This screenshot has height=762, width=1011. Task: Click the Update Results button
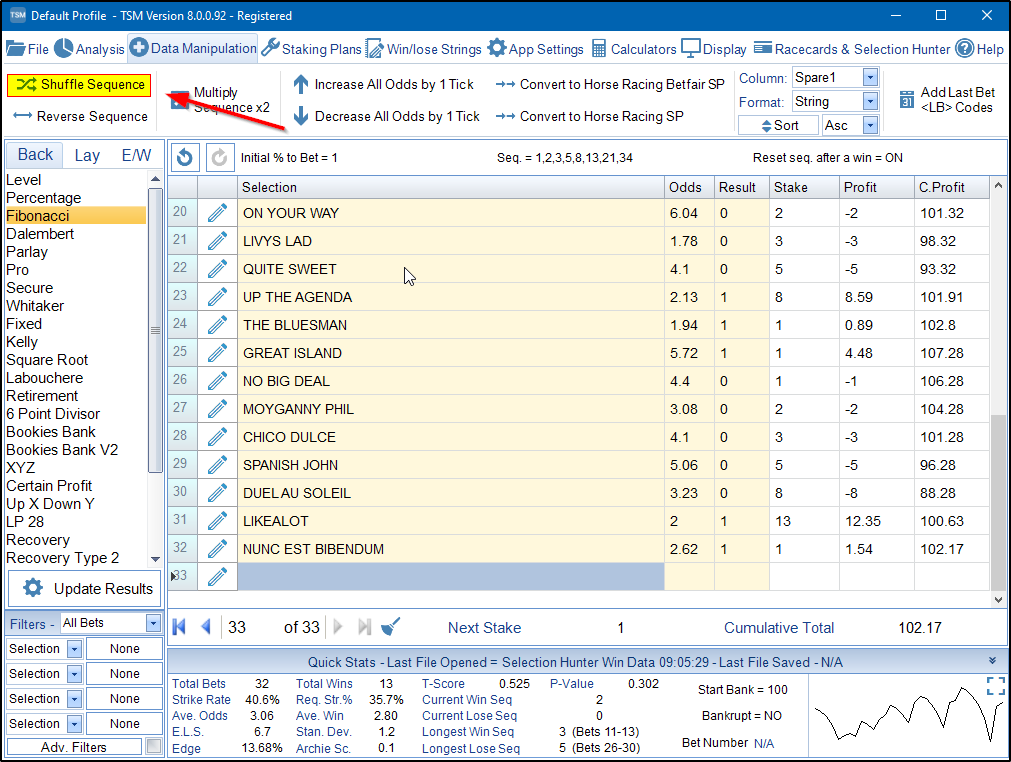(x=85, y=588)
